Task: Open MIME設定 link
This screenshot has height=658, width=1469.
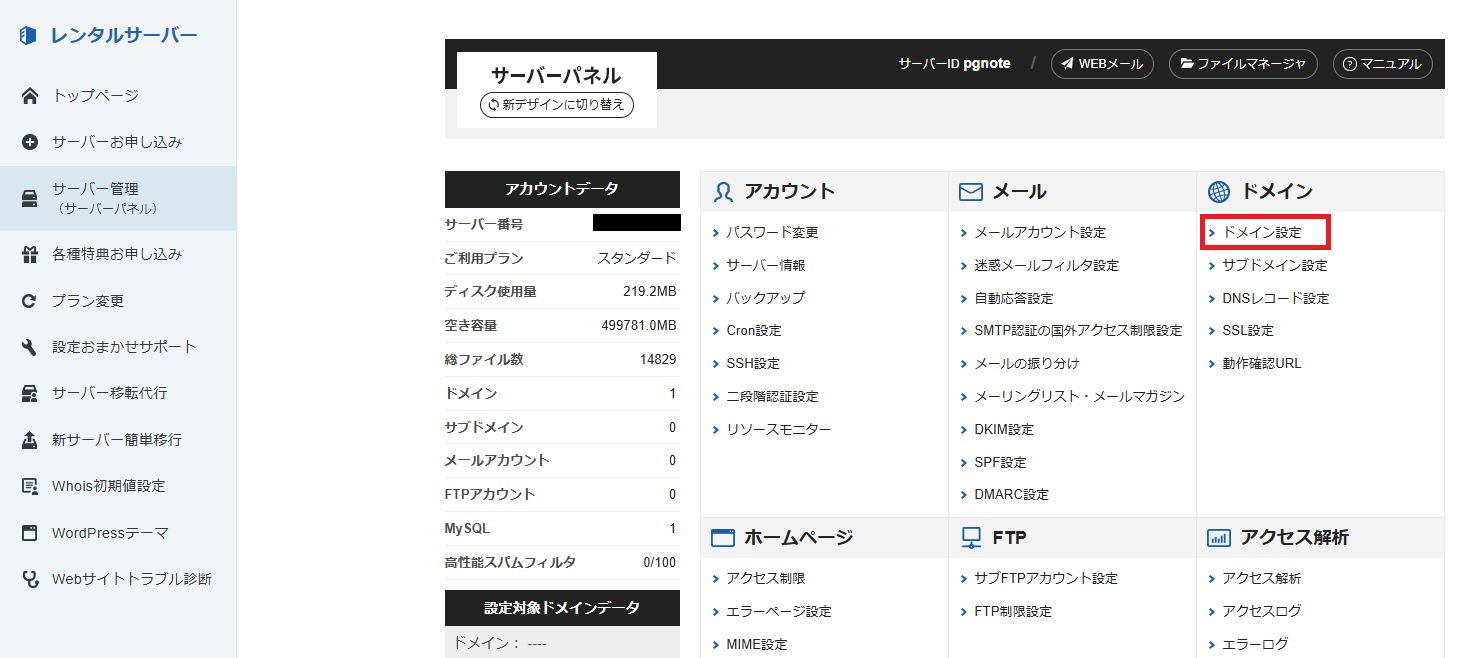Action: pos(757,644)
